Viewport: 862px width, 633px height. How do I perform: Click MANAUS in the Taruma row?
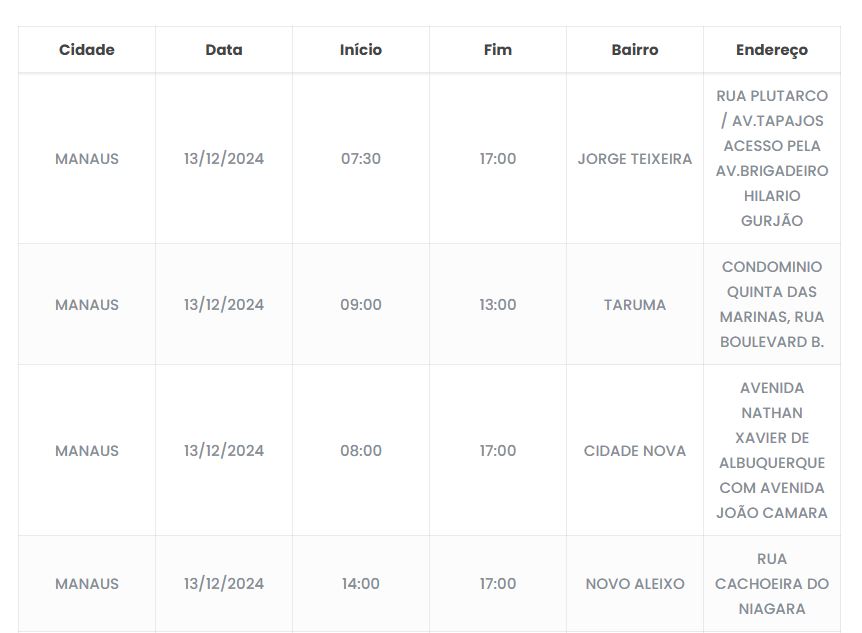pyautogui.click(x=87, y=305)
